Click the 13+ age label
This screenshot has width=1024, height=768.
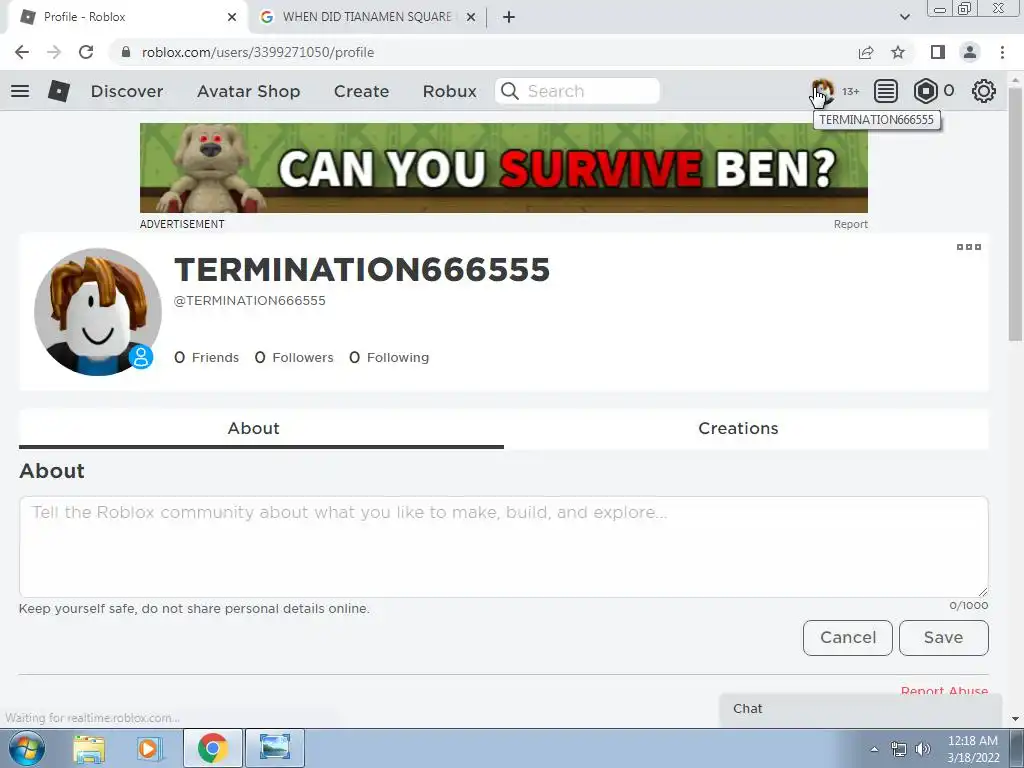pos(850,91)
